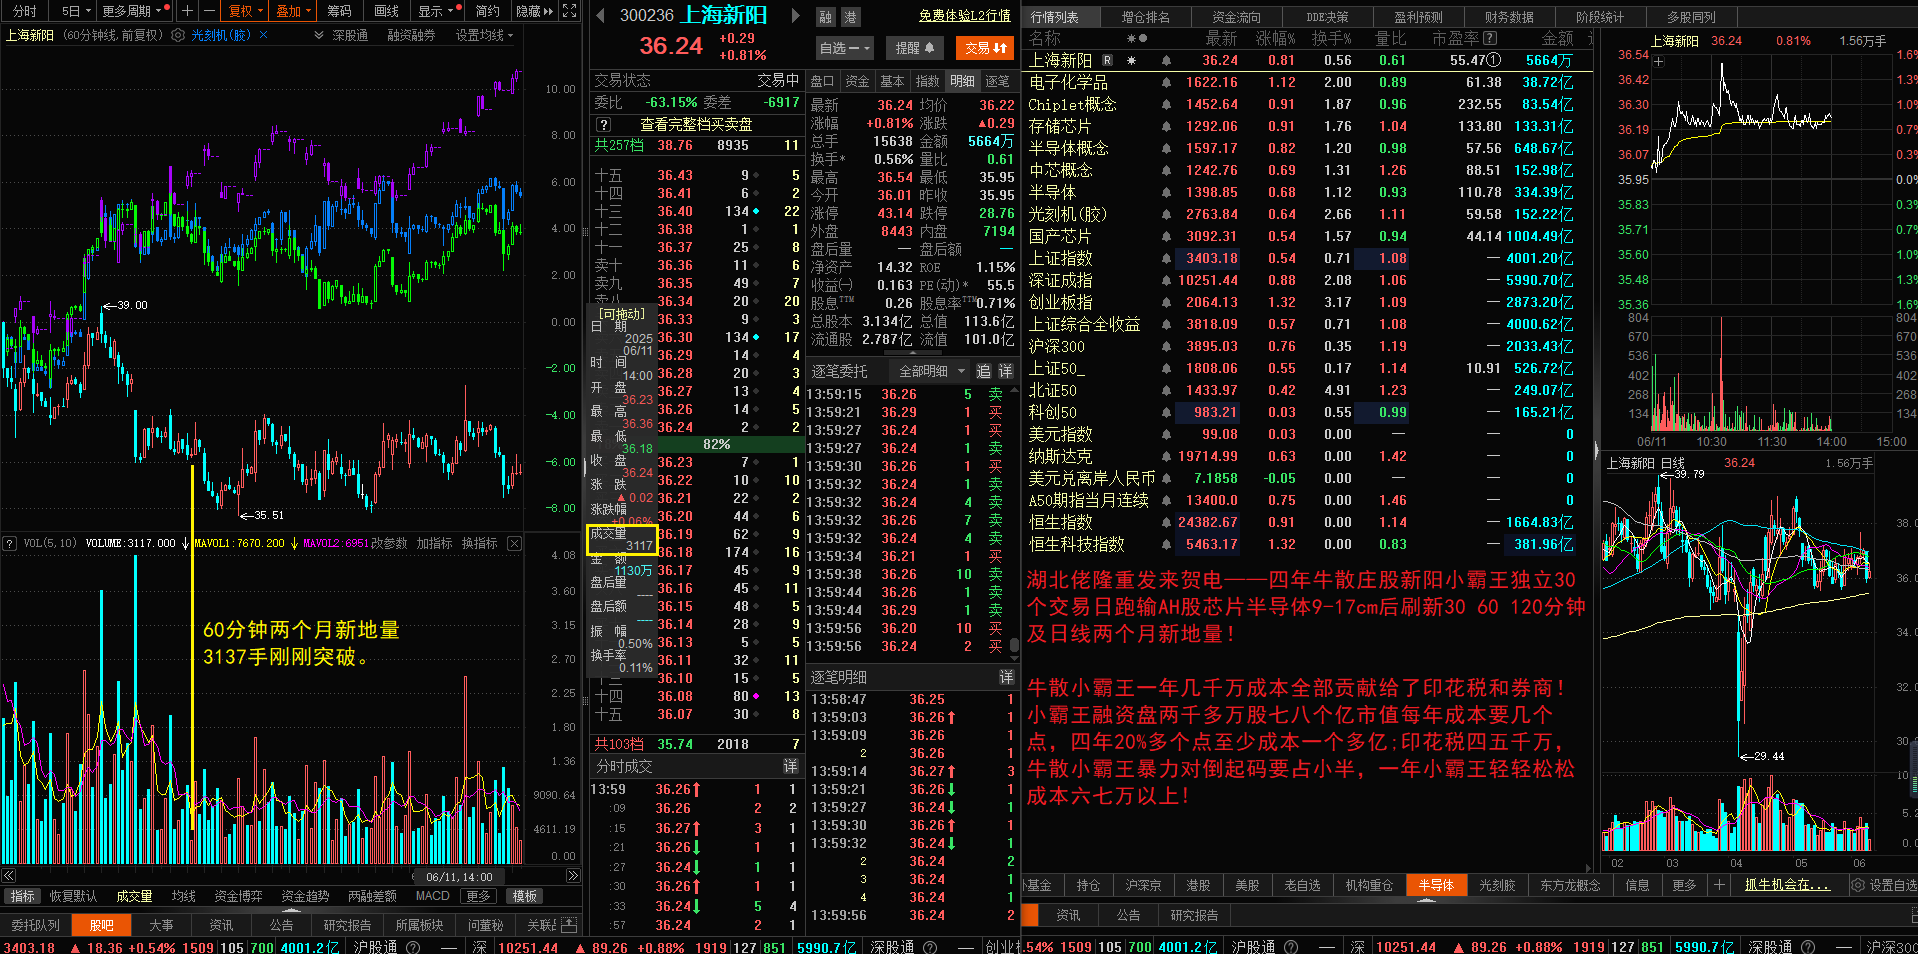The width and height of the screenshot is (1918, 954).
Task: Toggle the 模板 template button
Action: pyautogui.click(x=525, y=896)
